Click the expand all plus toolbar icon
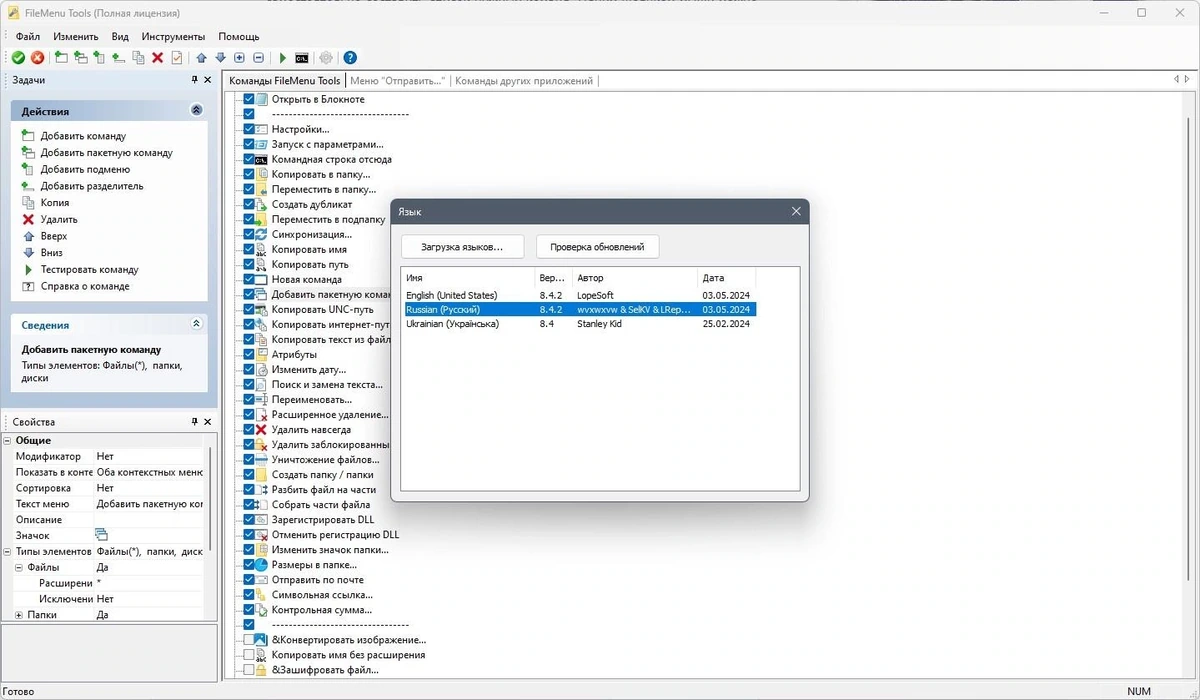This screenshot has height=700, width=1200. [239, 58]
